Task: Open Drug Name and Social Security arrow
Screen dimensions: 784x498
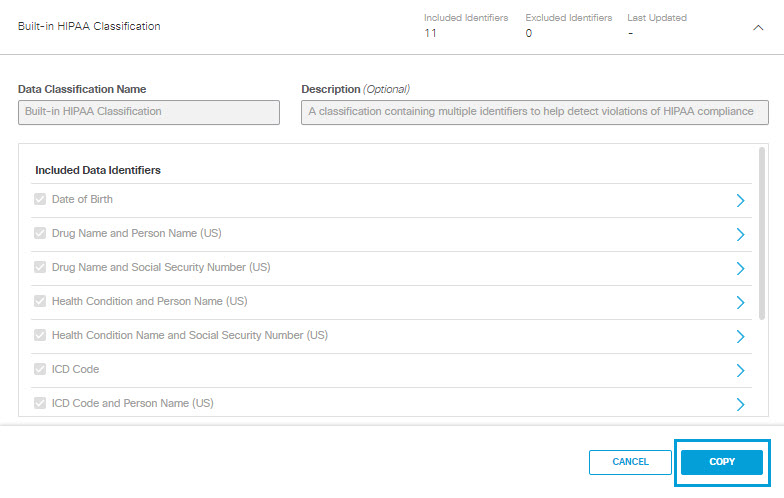Action: tap(740, 268)
